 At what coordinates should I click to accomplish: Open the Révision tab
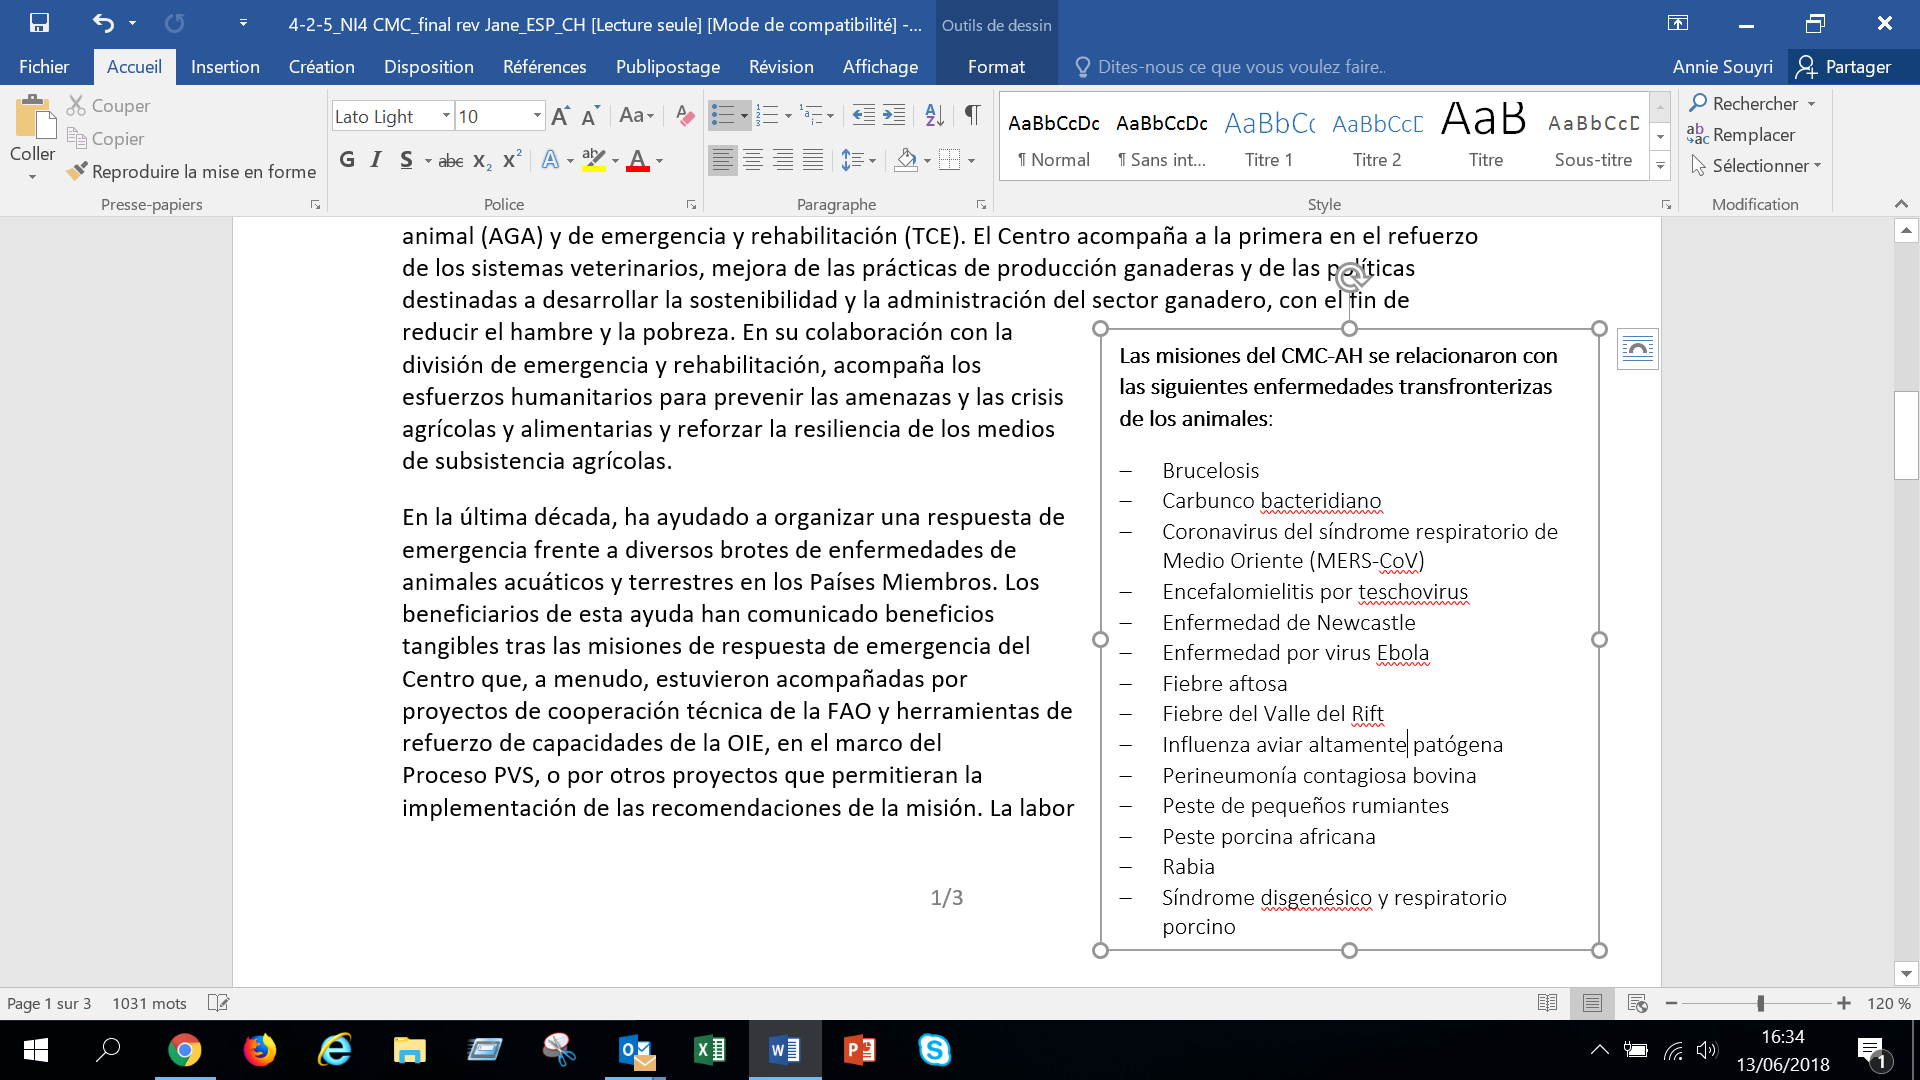[x=781, y=67]
